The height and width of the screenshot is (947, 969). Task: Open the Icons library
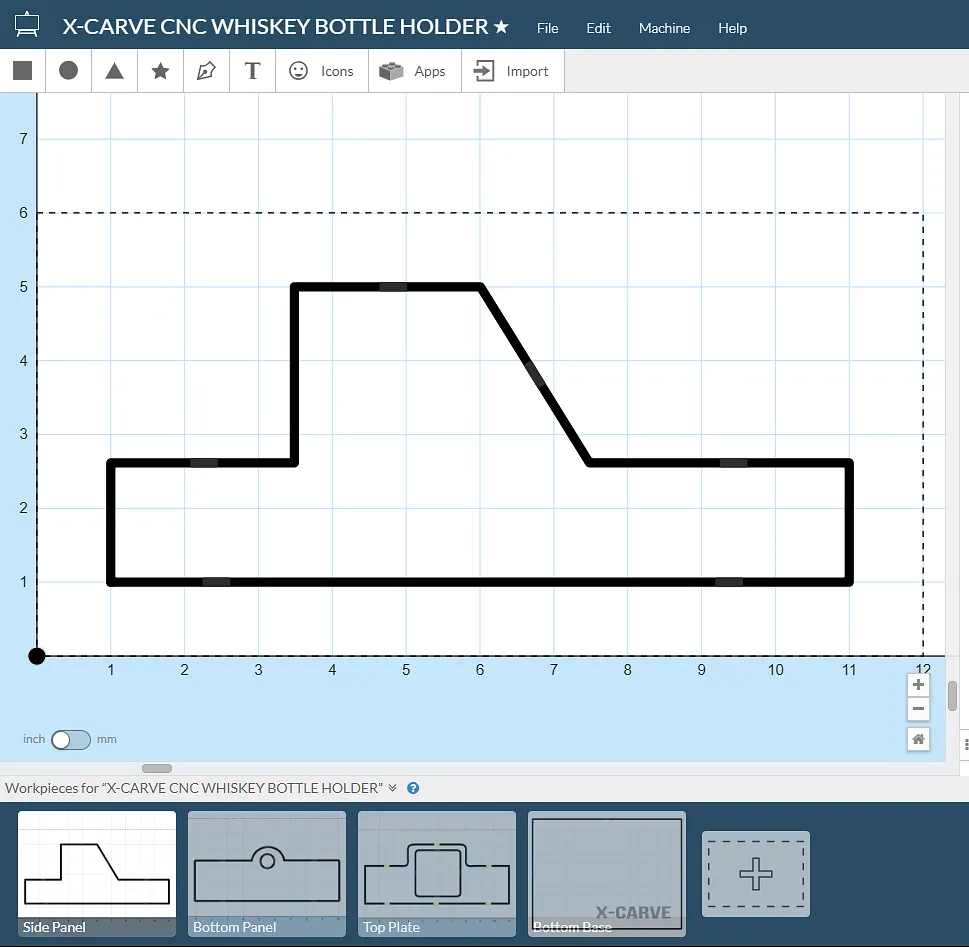pyautogui.click(x=321, y=71)
